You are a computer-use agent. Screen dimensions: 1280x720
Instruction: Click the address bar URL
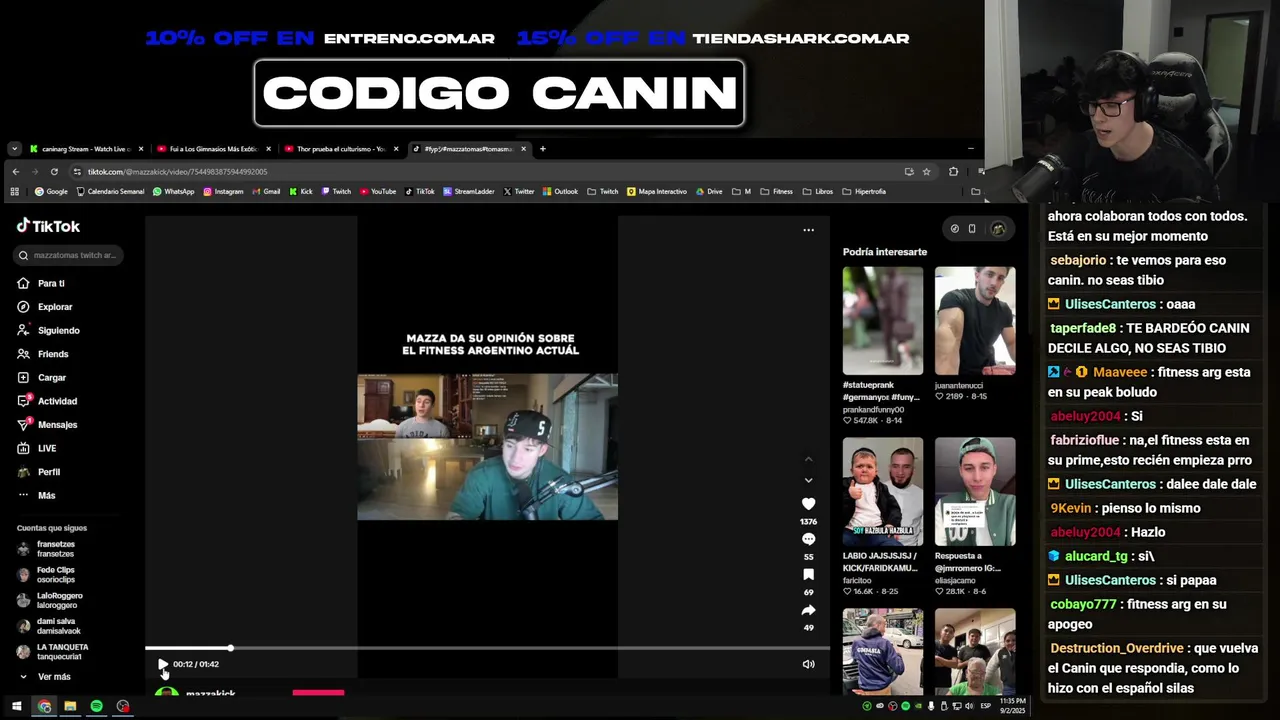(177, 172)
